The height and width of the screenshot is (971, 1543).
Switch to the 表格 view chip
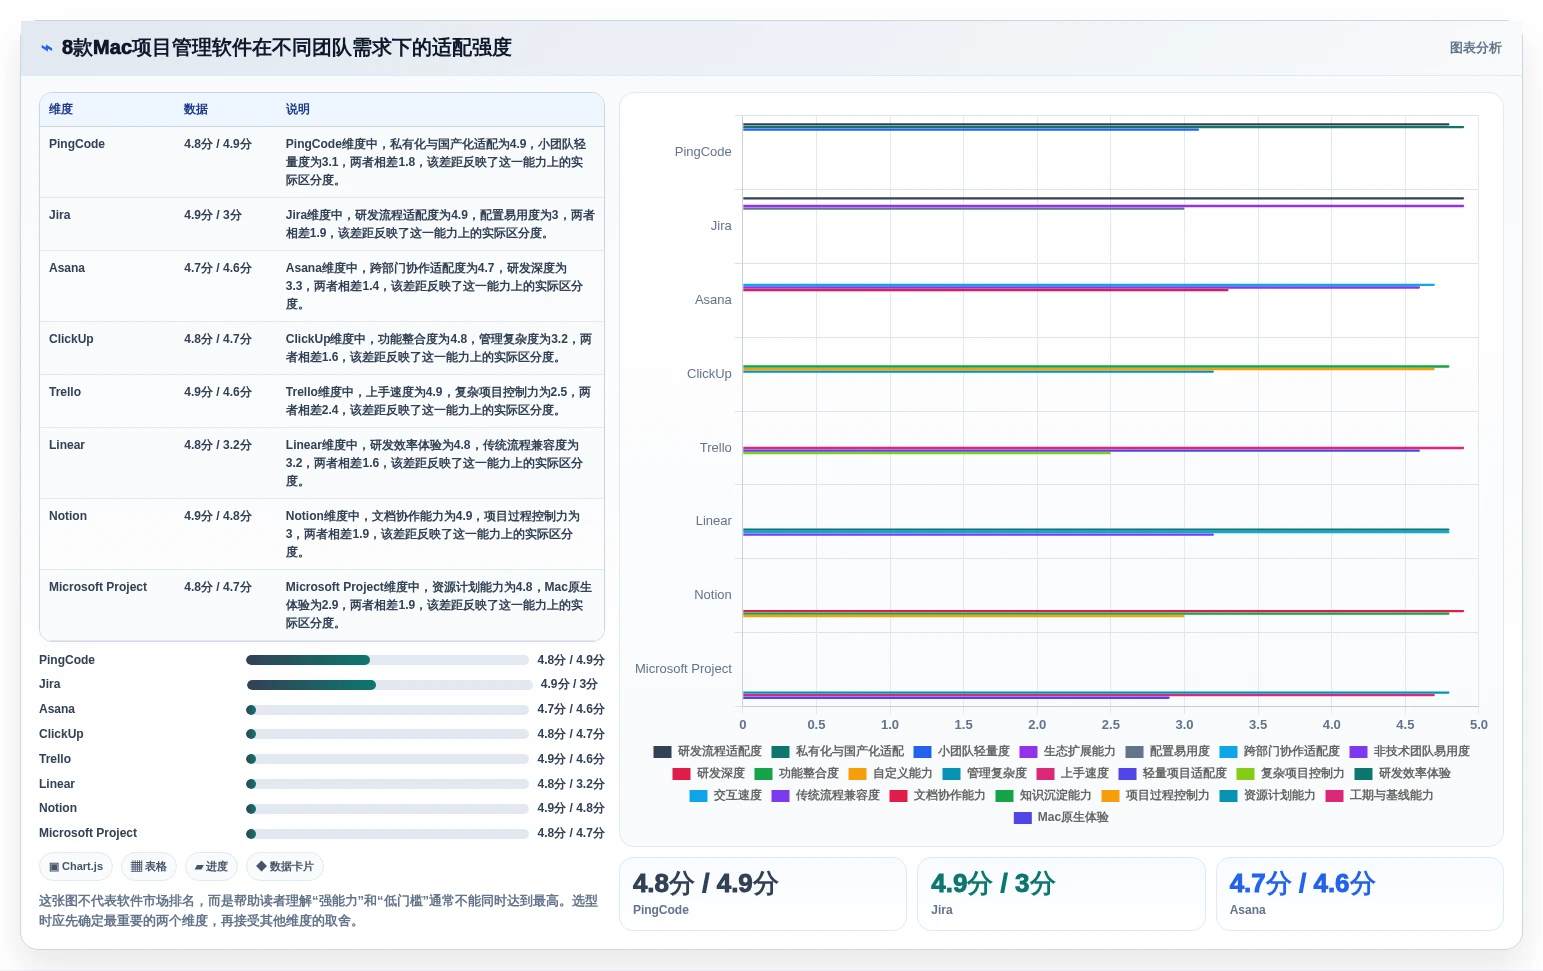point(149,867)
